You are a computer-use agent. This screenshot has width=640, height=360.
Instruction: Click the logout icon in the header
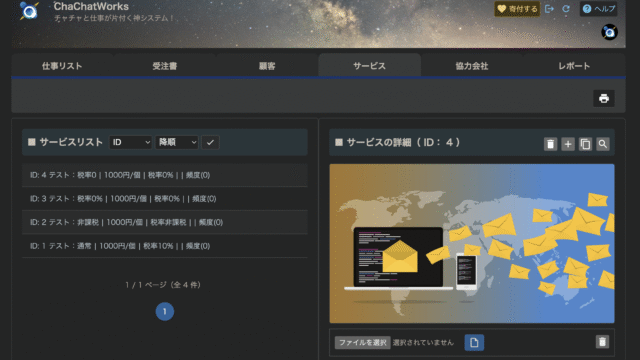549,9
